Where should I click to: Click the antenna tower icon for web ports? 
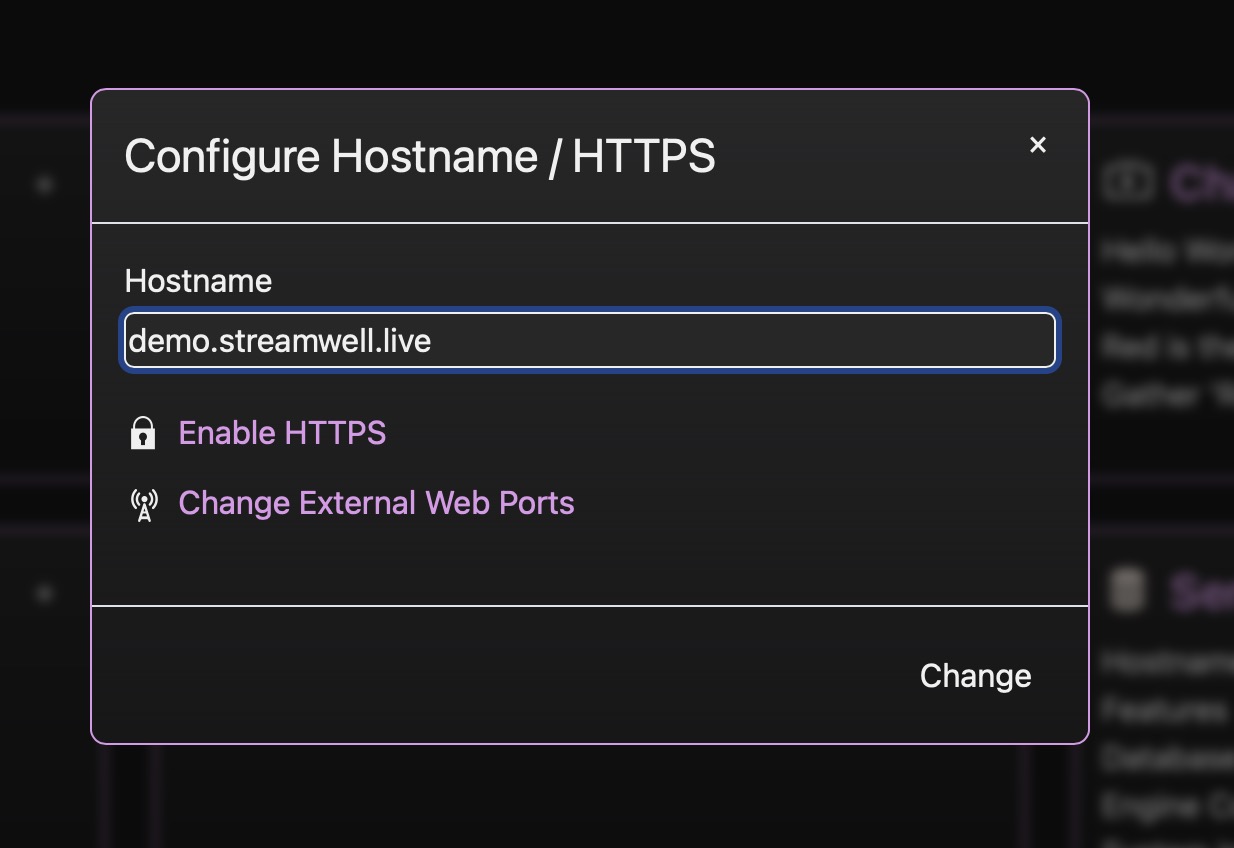tap(144, 504)
